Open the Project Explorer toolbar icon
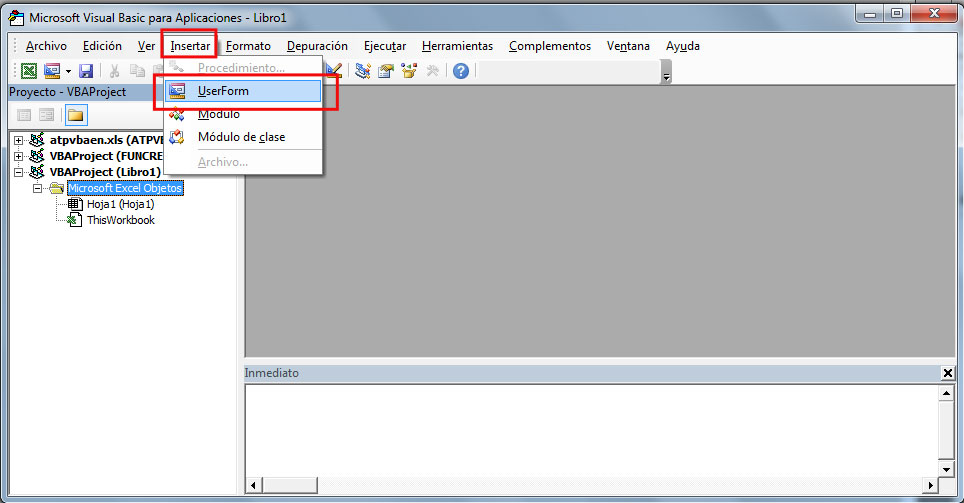 (x=363, y=71)
